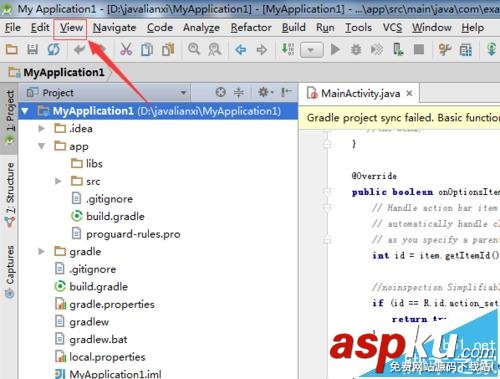Click the Save All toolbar icon
This screenshot has width=500, height=379.
coord(32,50)
